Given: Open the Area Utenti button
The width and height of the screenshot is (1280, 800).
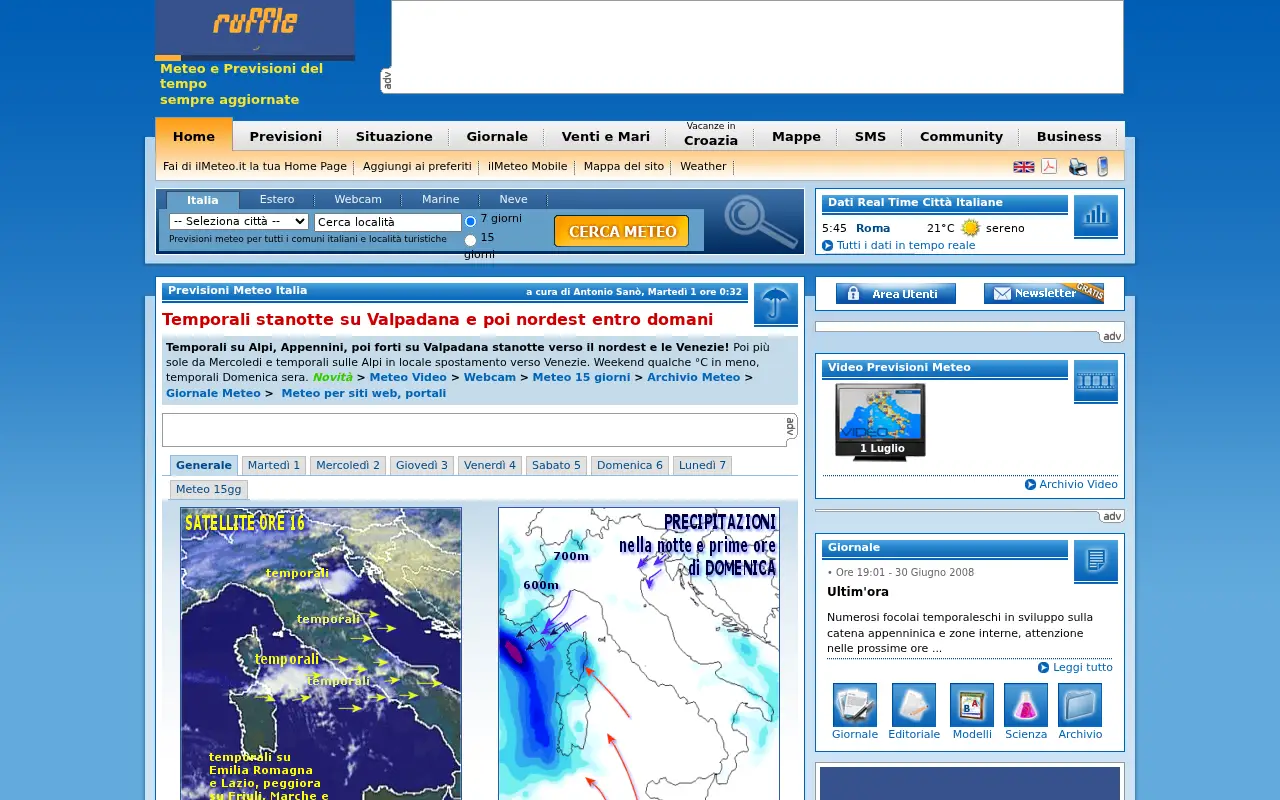Looking at the screenshot, I should pyautogui.click(x=896, y=294).
